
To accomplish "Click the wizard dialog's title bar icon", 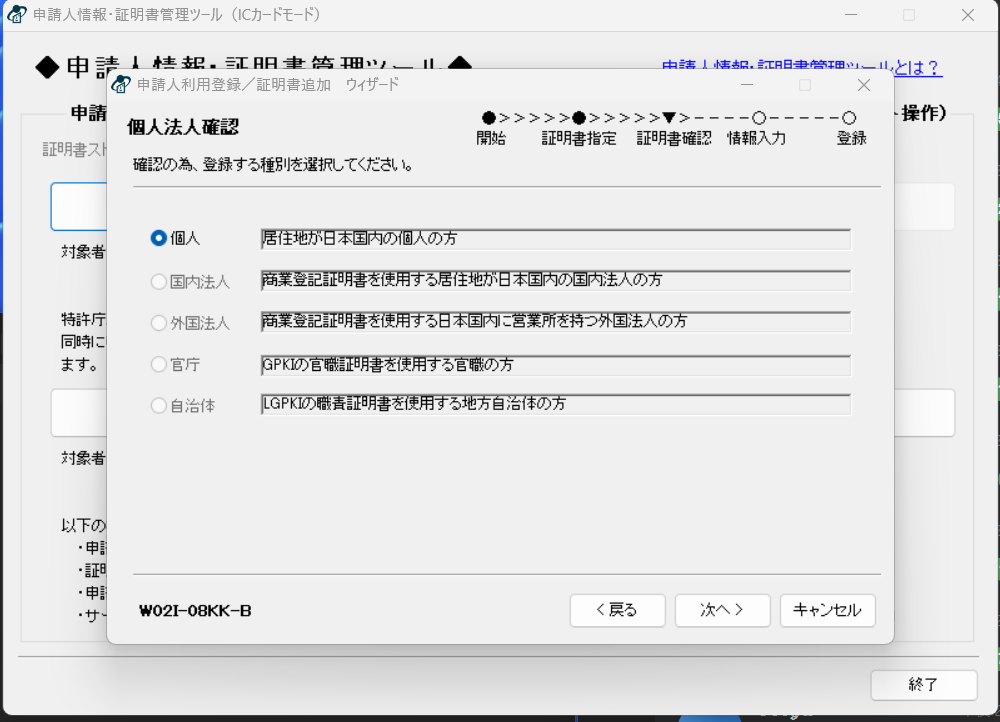I will (x=121, y=84).
